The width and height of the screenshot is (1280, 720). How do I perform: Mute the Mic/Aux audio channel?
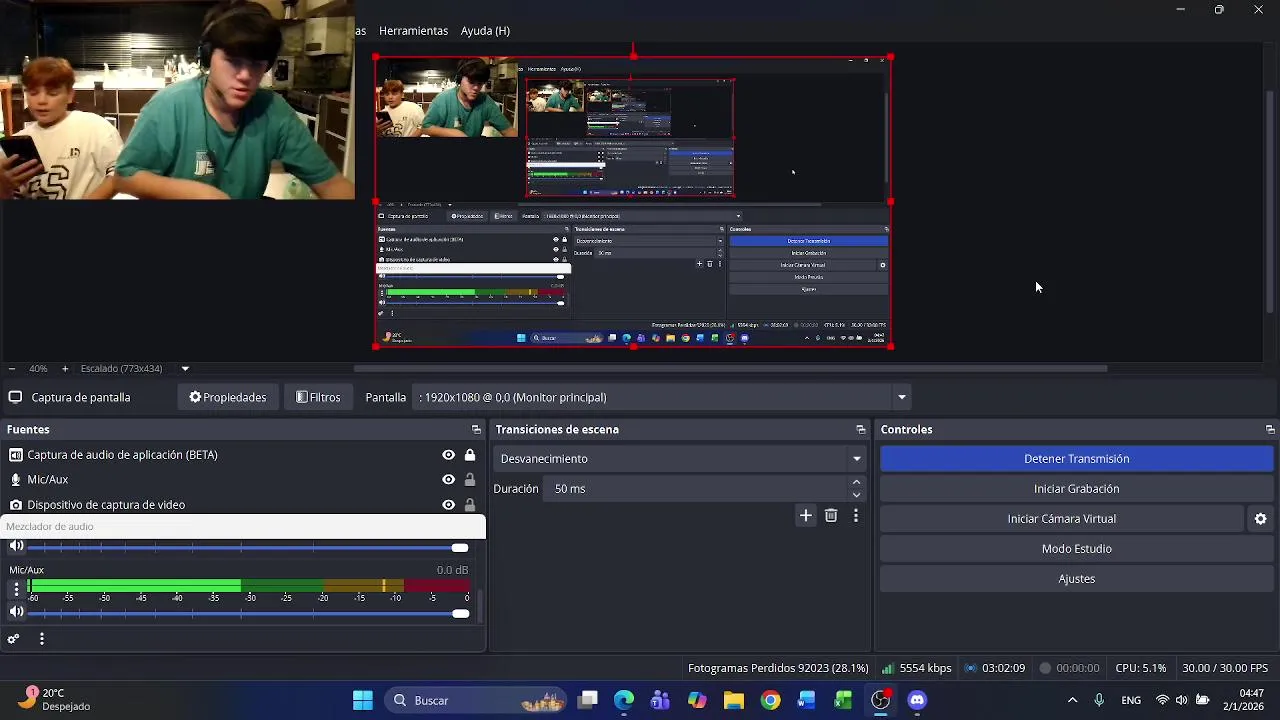(16, 612)
